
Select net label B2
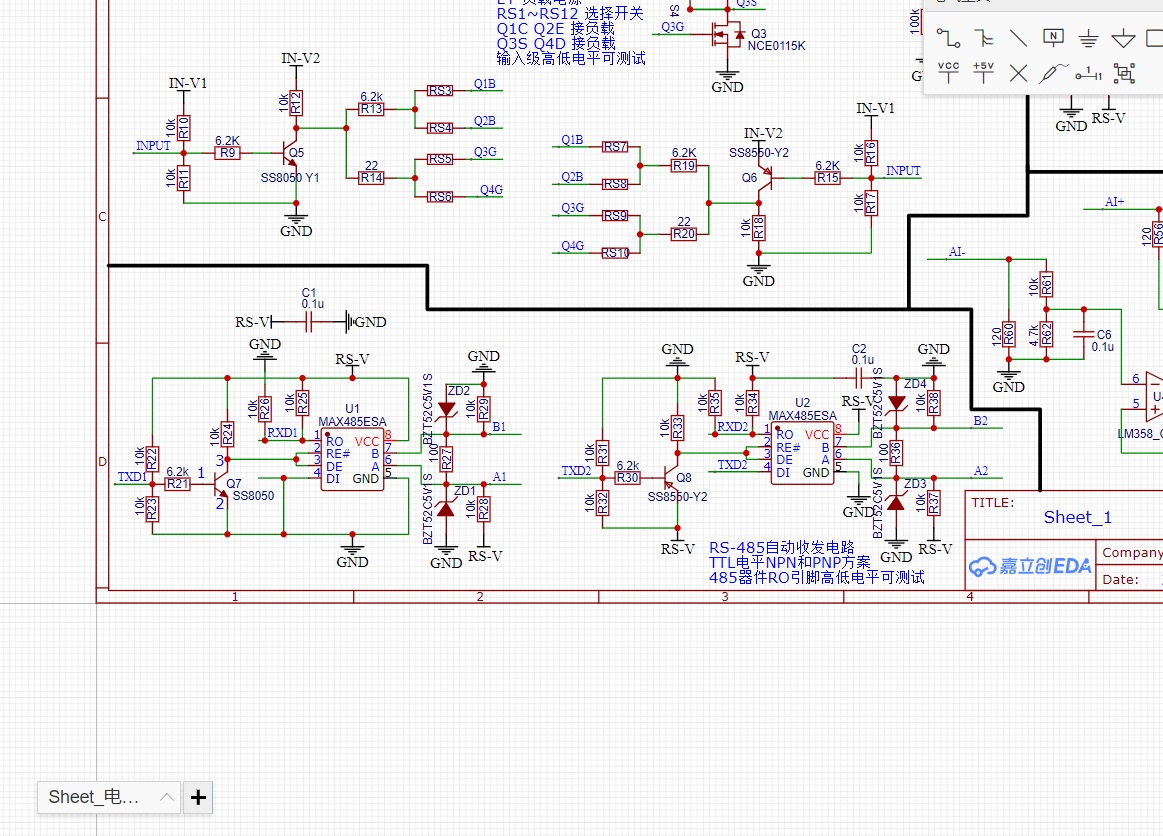pos(981,421)
